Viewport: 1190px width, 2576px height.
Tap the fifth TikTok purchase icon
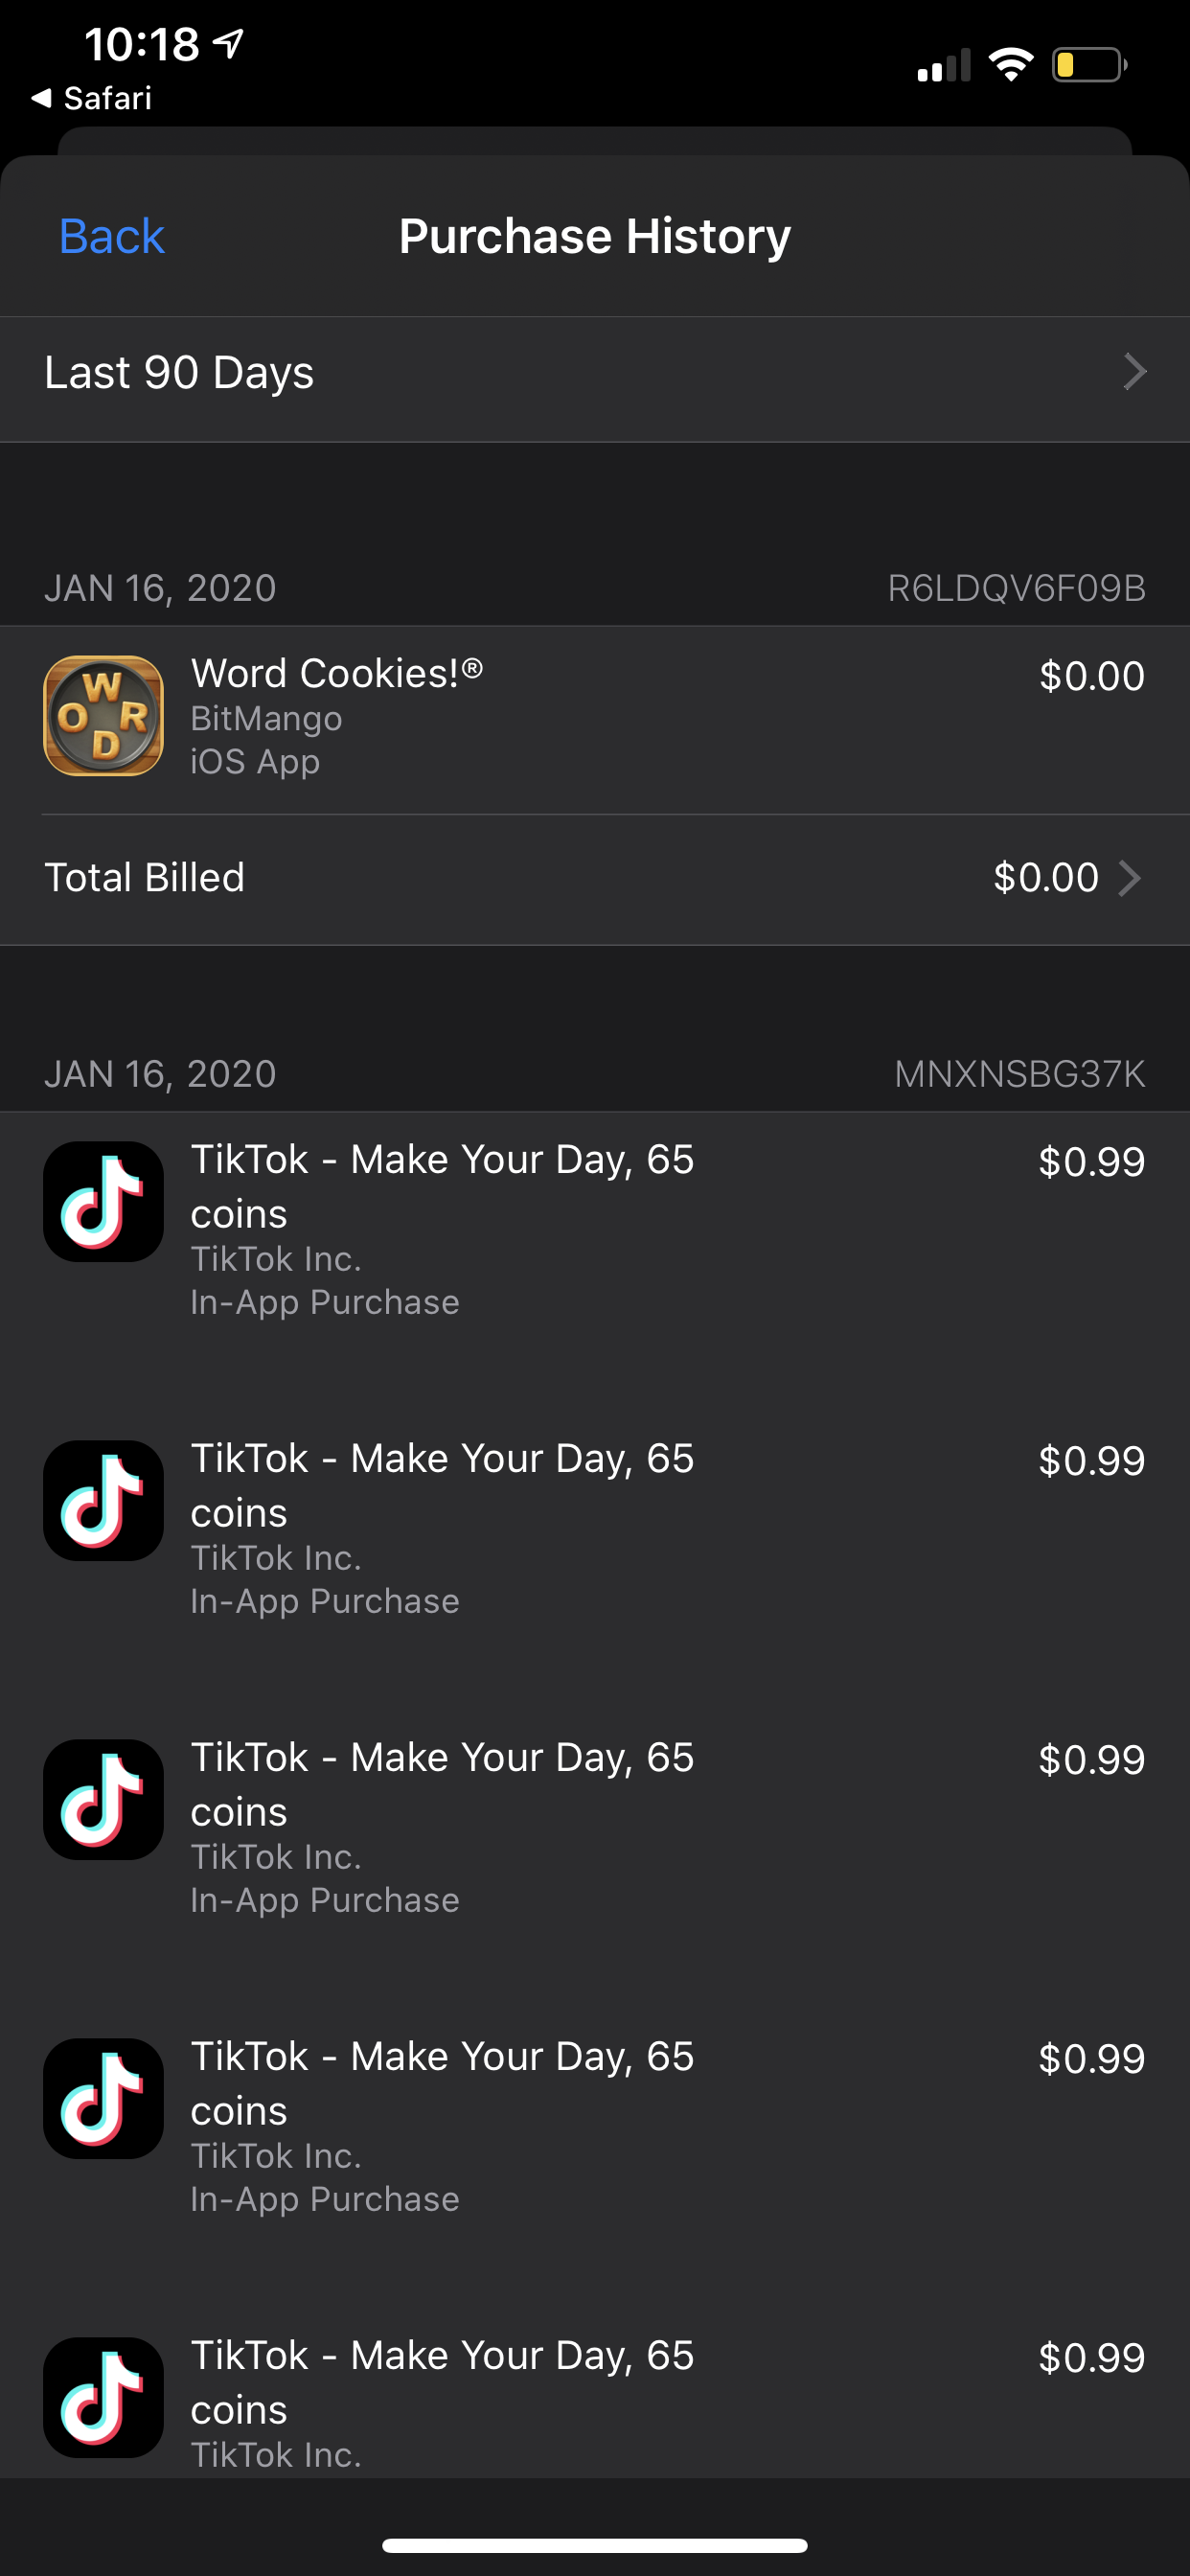[x=103, y=2397]
